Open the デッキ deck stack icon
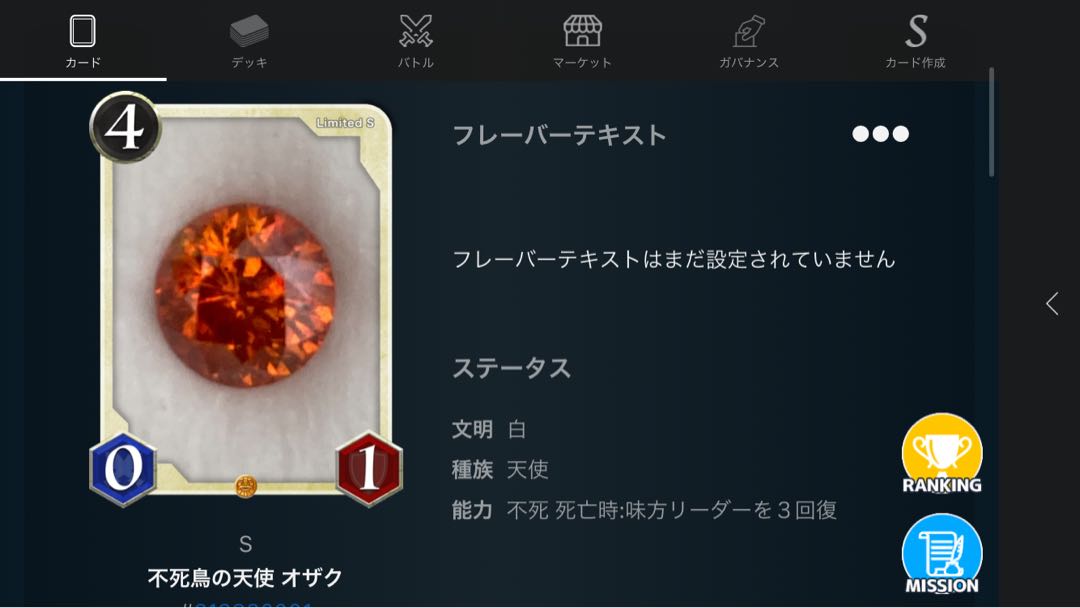1080x608 pixels. [249, 31]
